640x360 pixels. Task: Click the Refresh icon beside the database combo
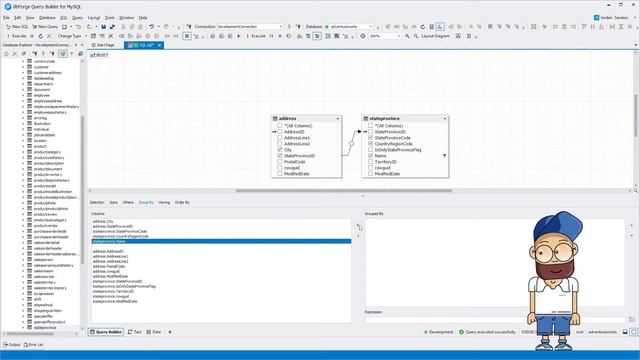click(x=422, y=27)
